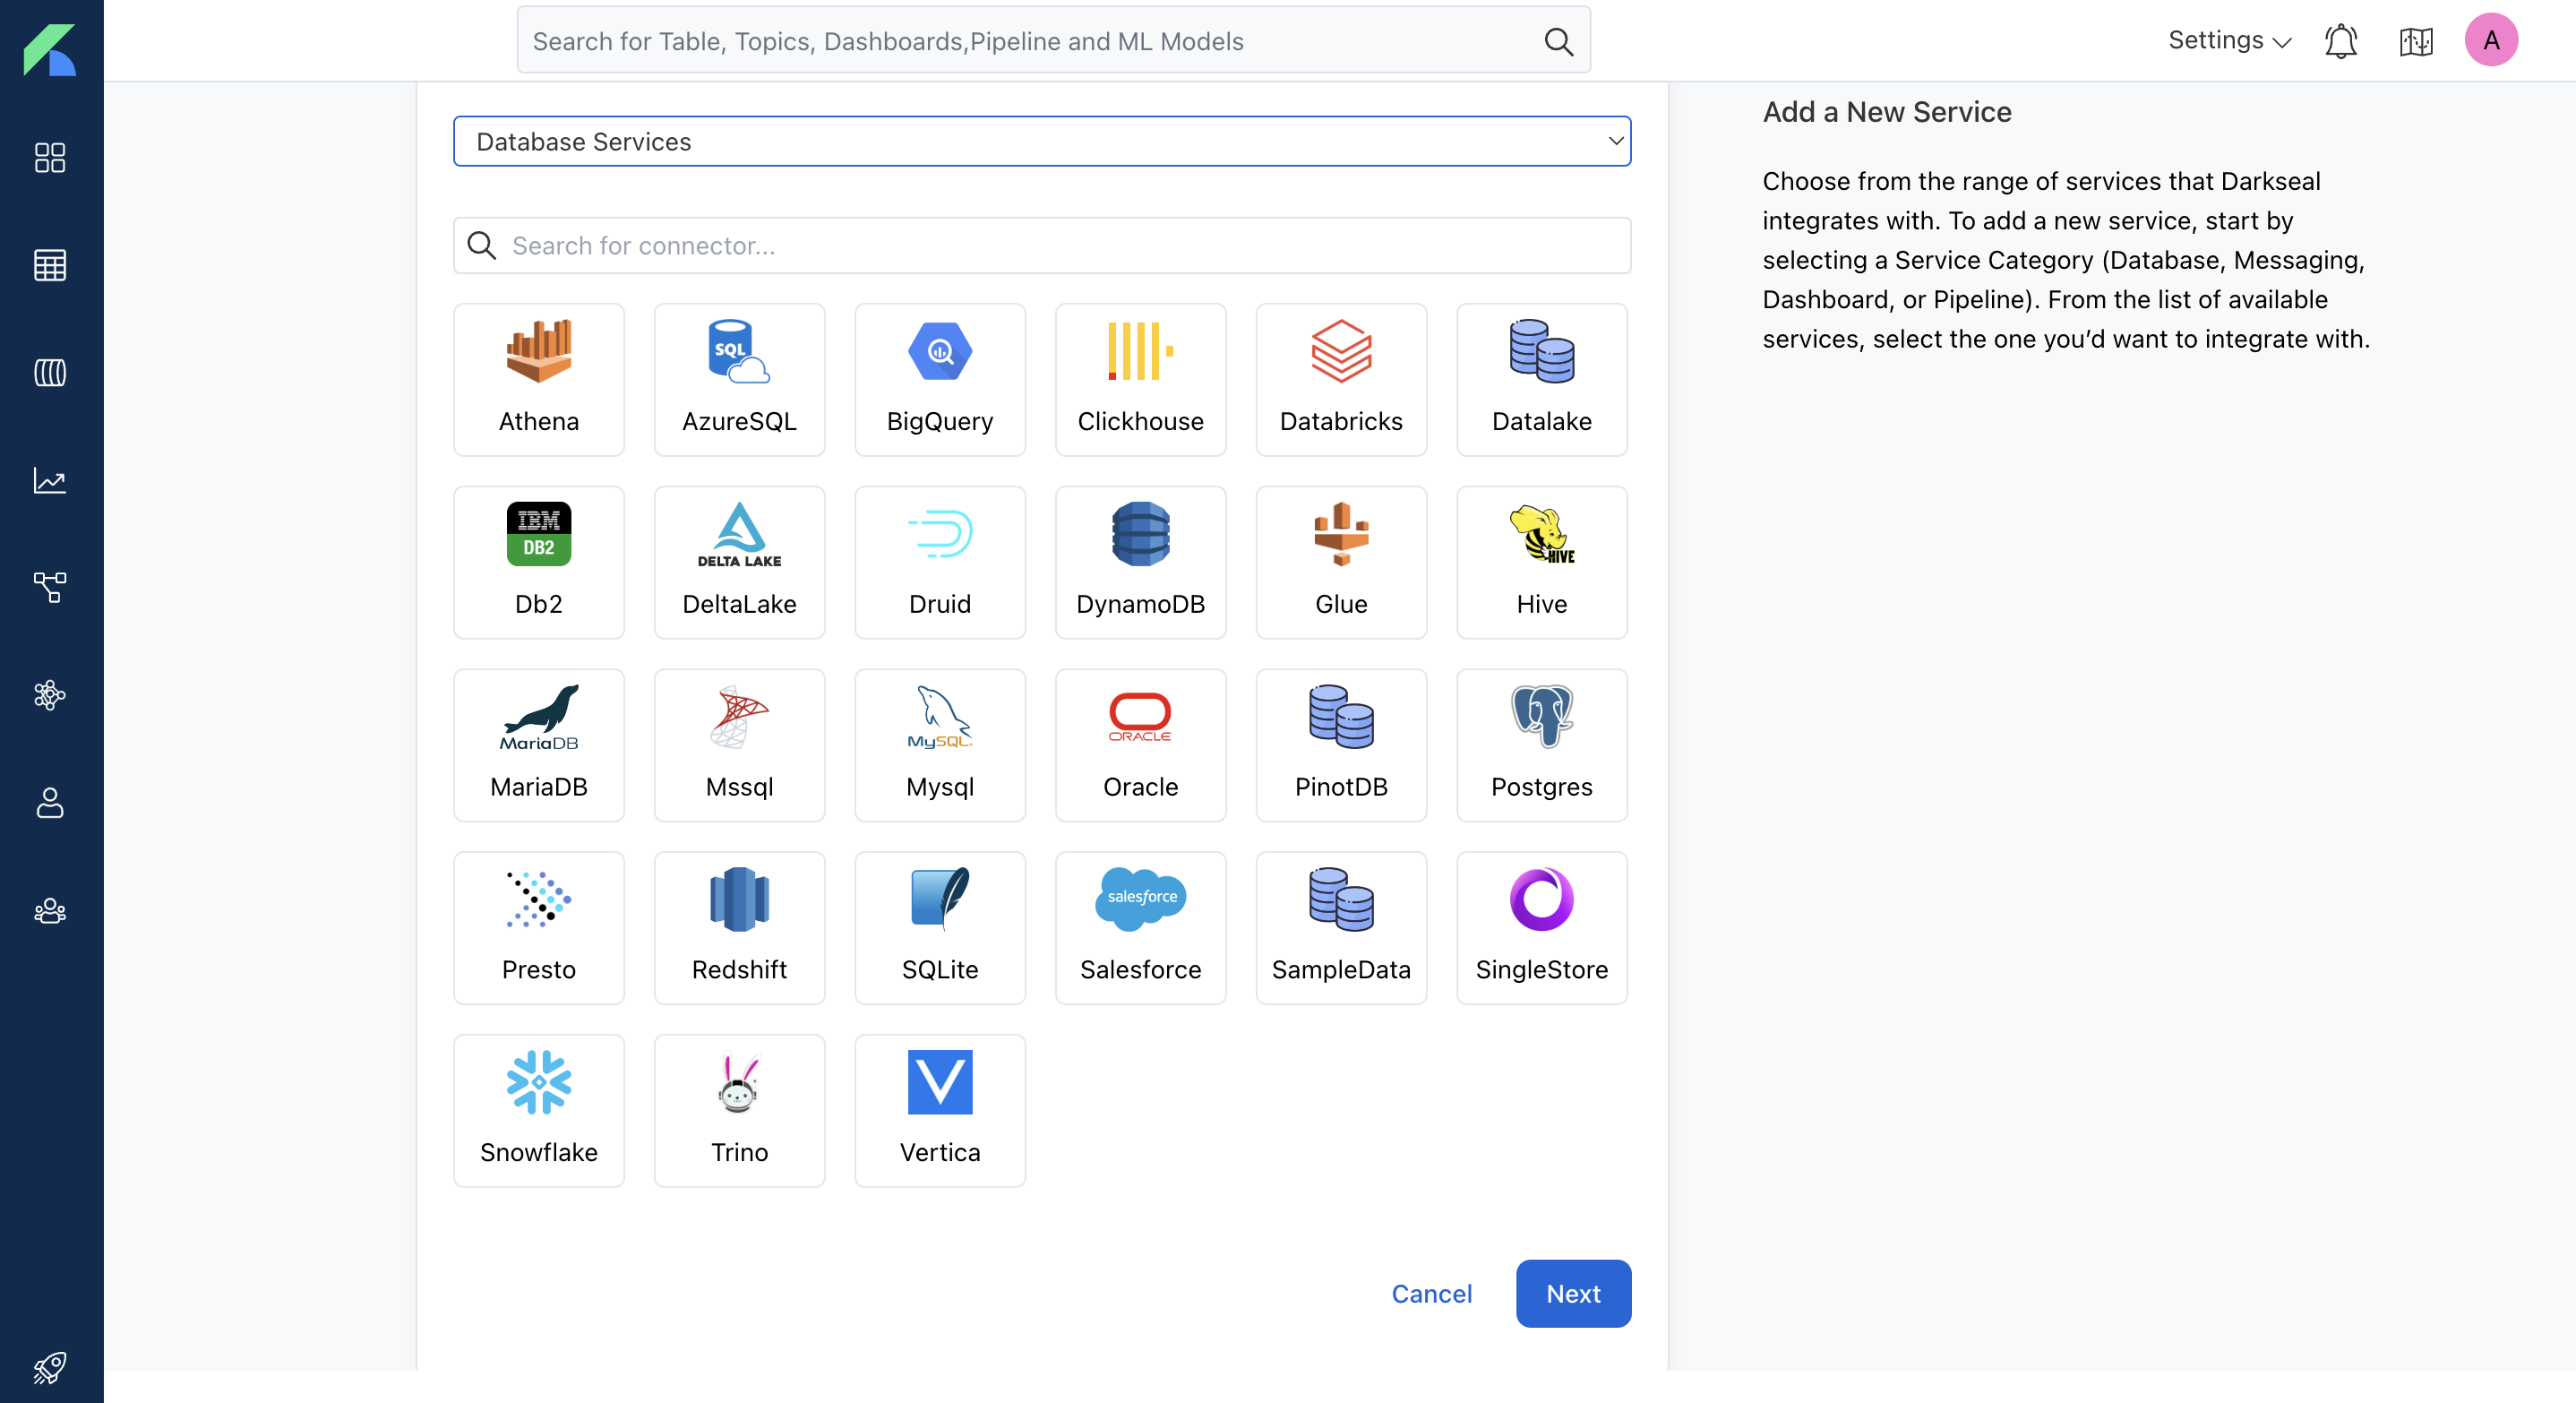Select the Athena connector tile
This screenshot has height=1403, width=2576.
click(x=538, y=380)
